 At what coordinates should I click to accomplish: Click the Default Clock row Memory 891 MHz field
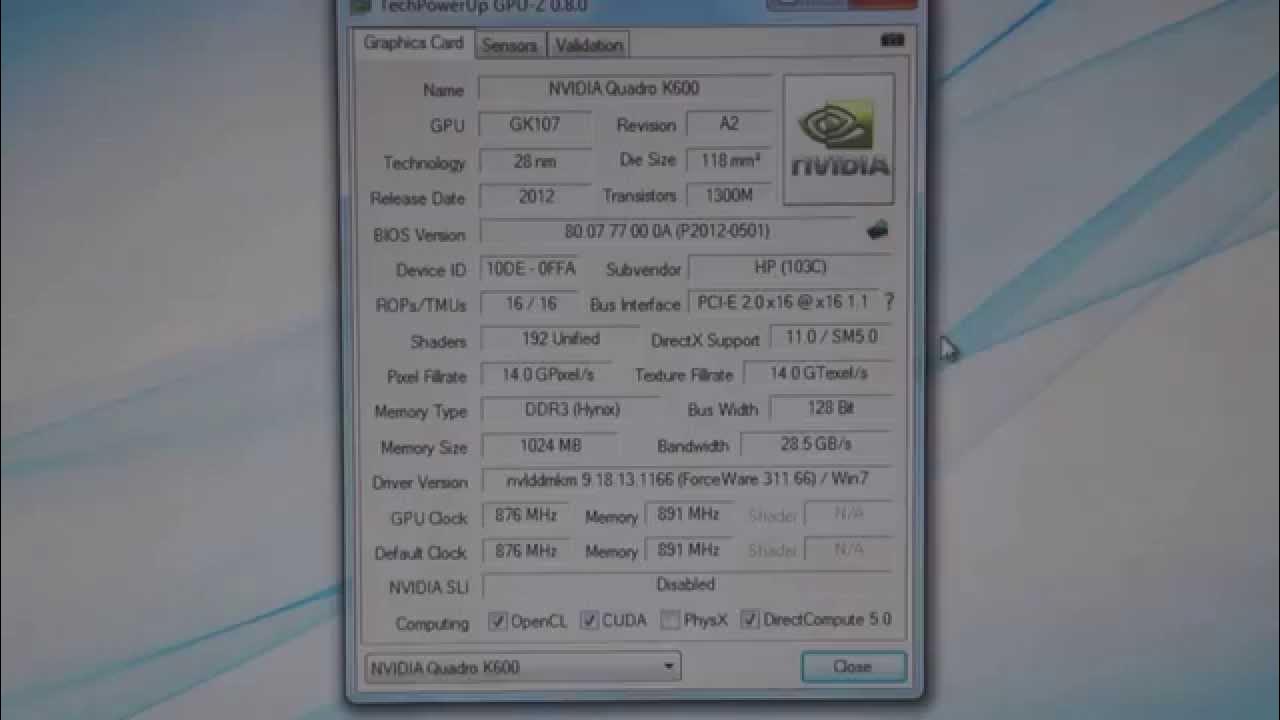[x=689, y=550]
